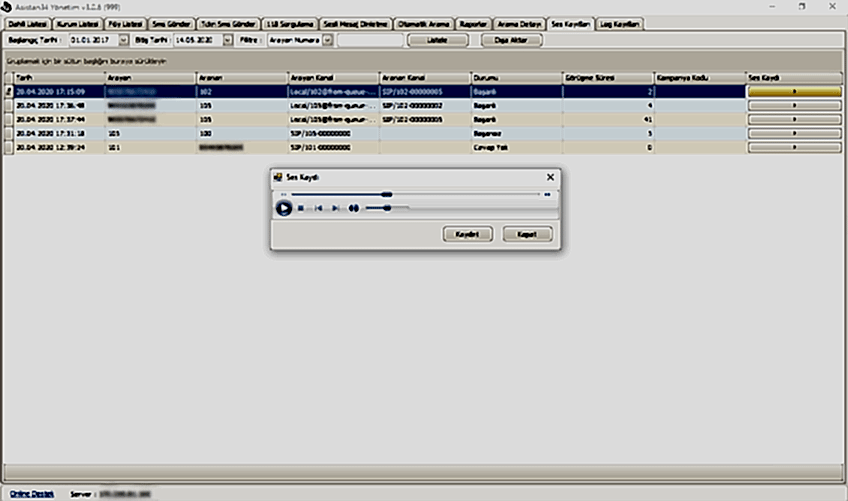
Task: Click the rewind icon on seek bar
Action: click(x=283, y=194)
